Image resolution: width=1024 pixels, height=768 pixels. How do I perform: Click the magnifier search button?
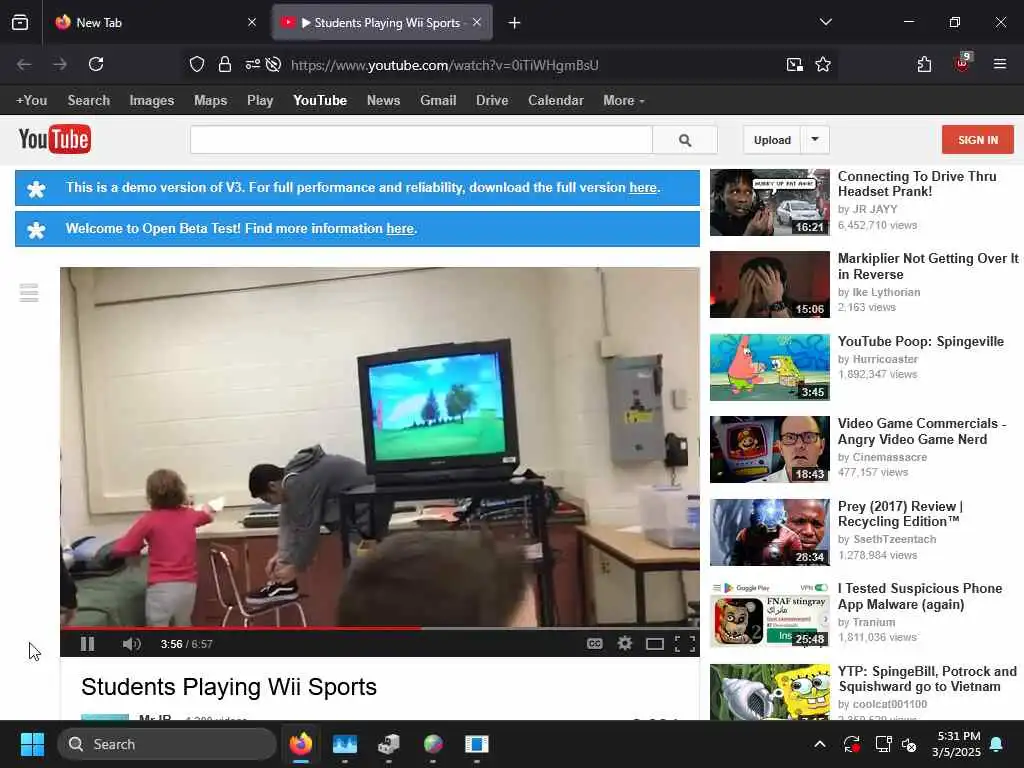click(x=685, y=140)
